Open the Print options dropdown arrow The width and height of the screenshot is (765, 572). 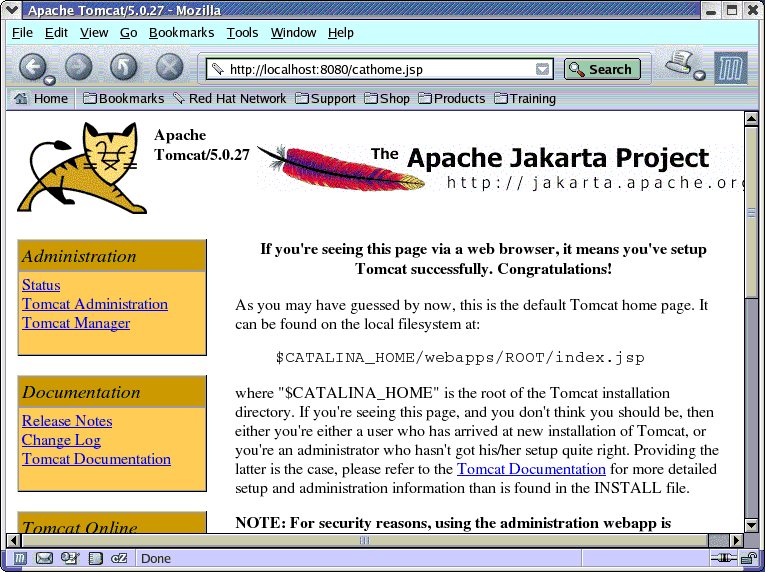click(700, 75)
